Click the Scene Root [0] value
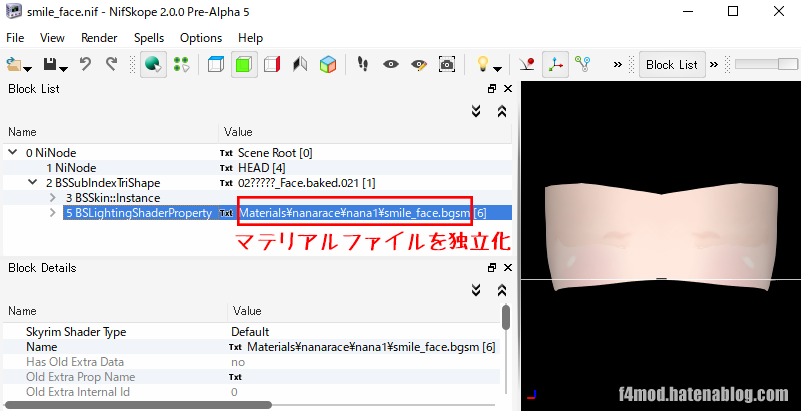 (x=275, y=153)
